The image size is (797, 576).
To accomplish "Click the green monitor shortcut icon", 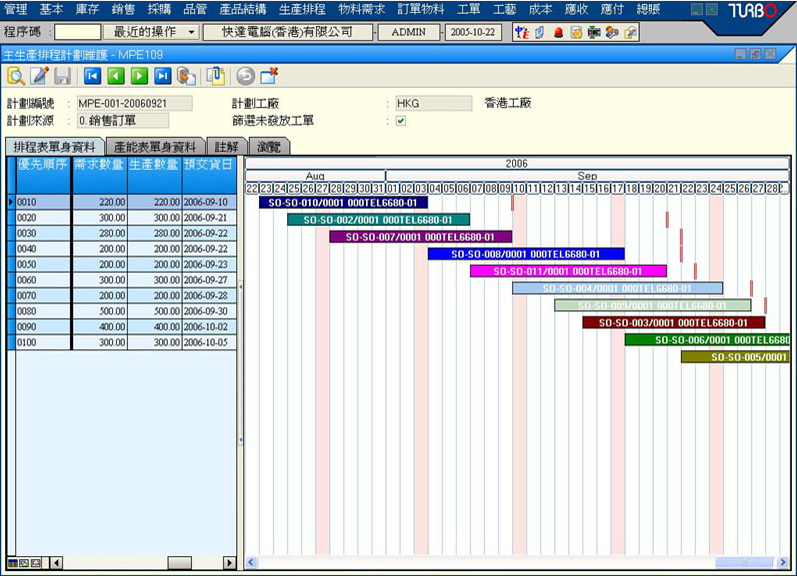I will pos(594,33).
